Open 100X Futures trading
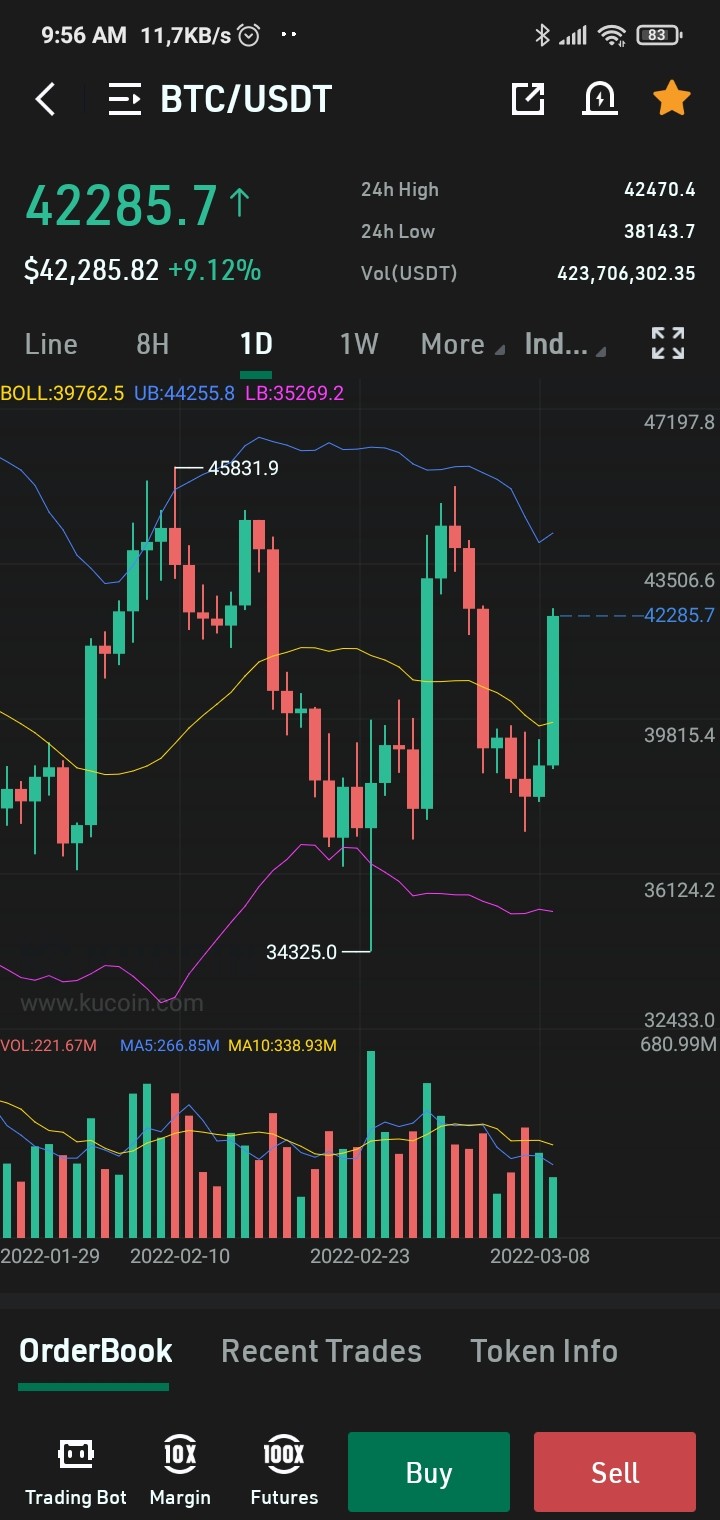The height and width of the screenshot is (1520, 720). (x=284, y=1472)
